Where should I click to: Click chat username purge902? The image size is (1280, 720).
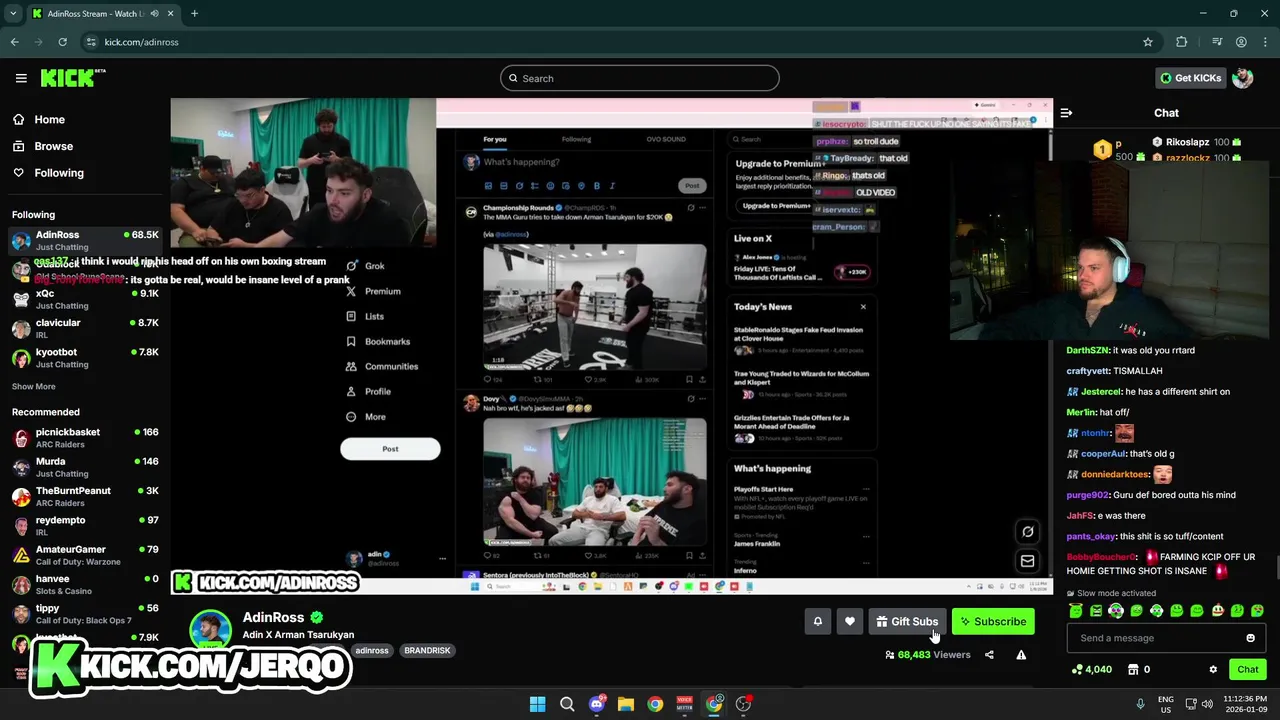1087,495
